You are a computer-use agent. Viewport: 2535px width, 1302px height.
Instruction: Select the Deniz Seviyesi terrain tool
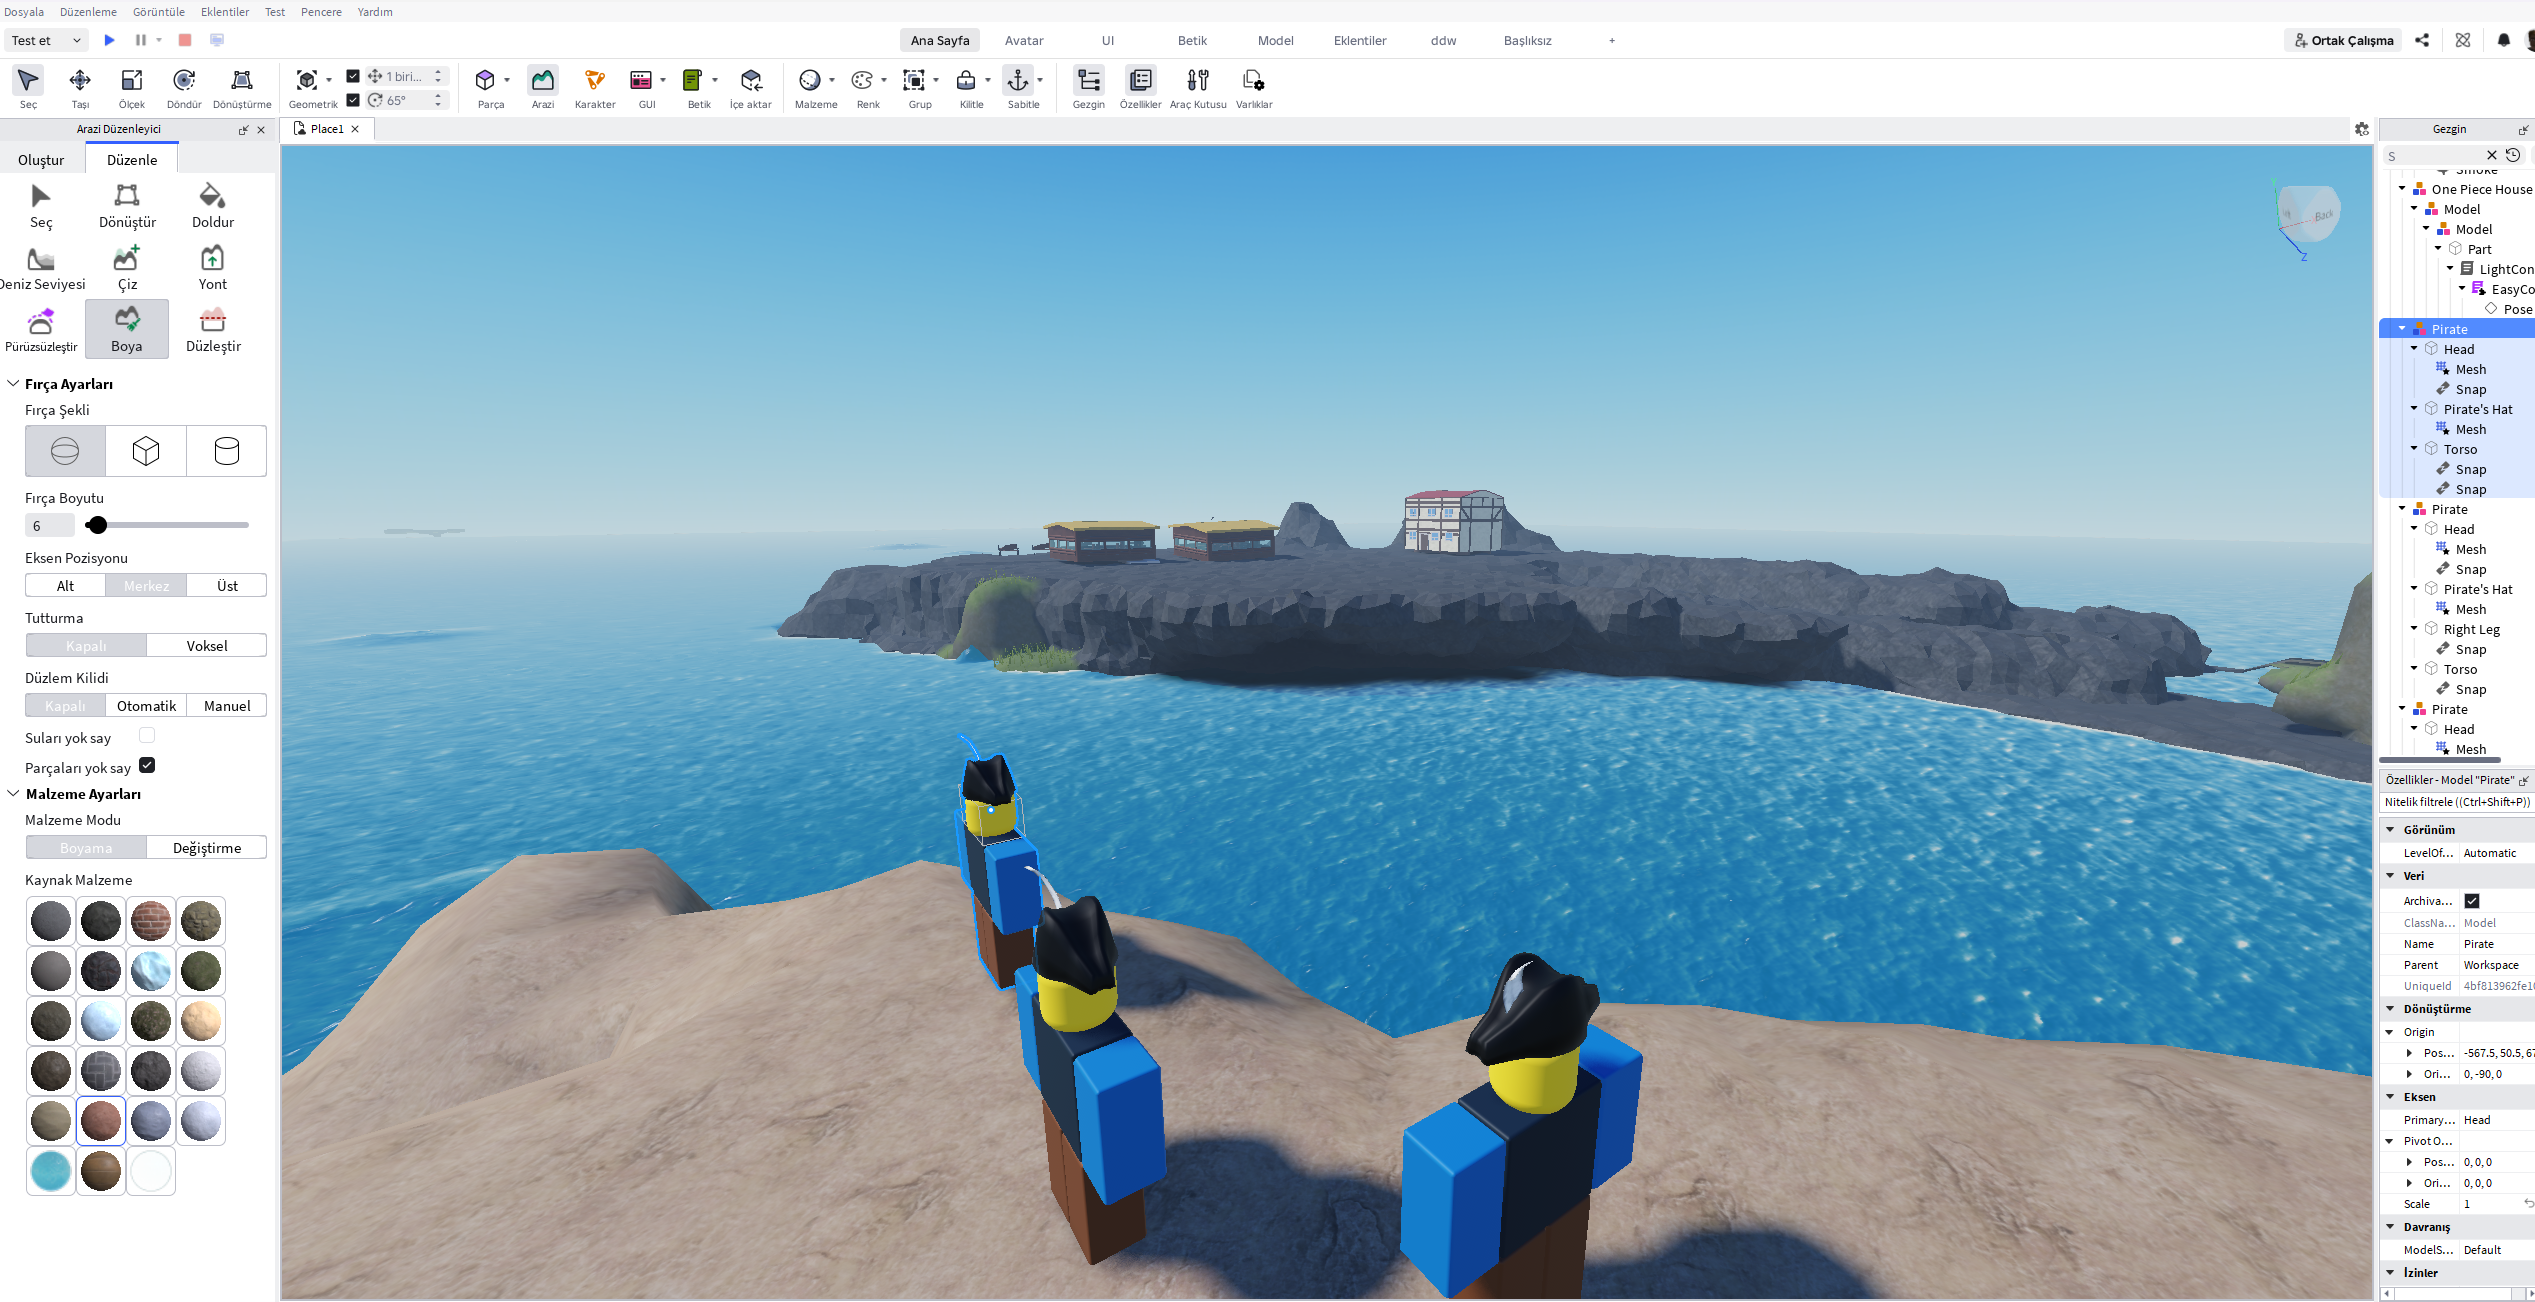(42, 268)
